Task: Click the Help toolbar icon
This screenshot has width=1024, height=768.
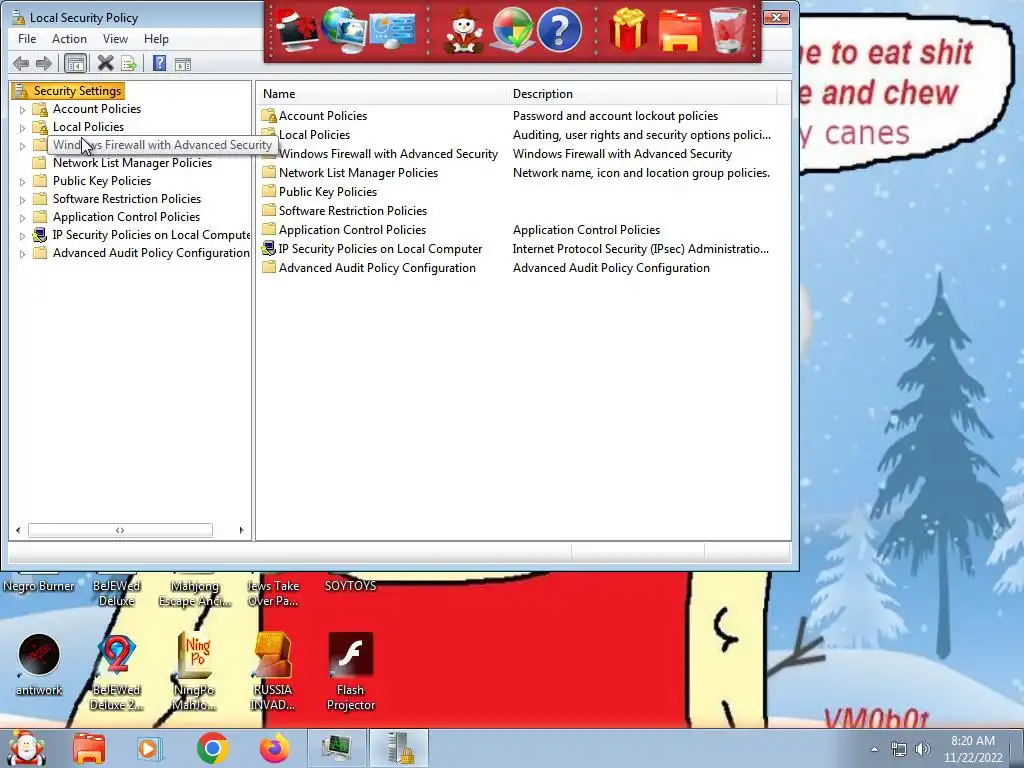Action: coord(159,63)
